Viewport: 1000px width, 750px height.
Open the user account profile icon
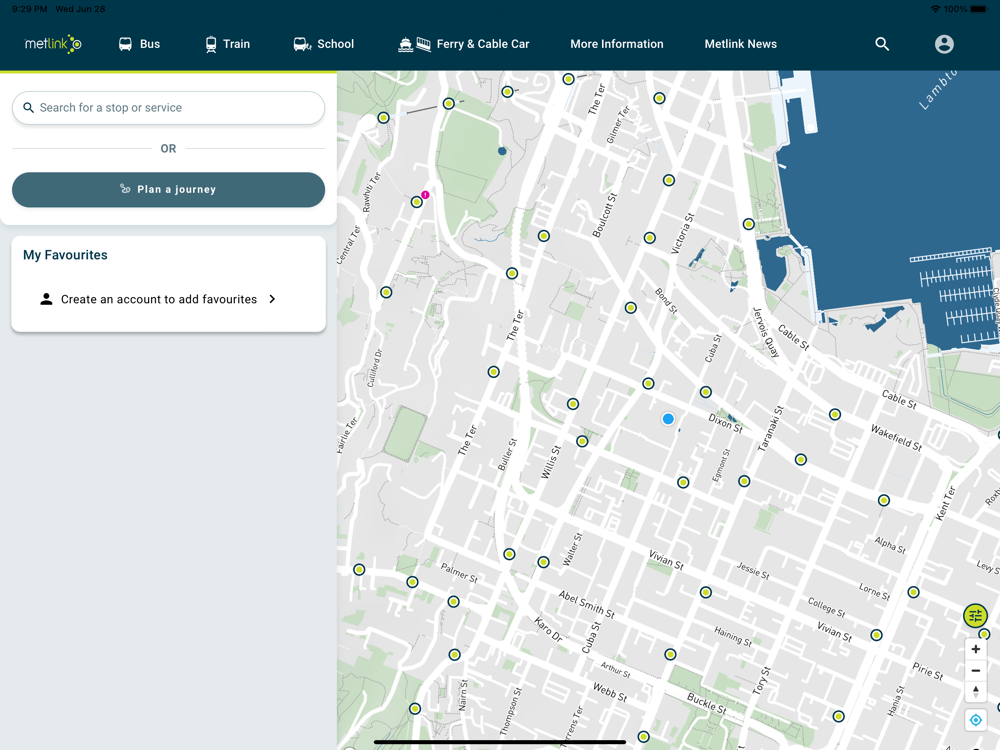click(944, 44)
